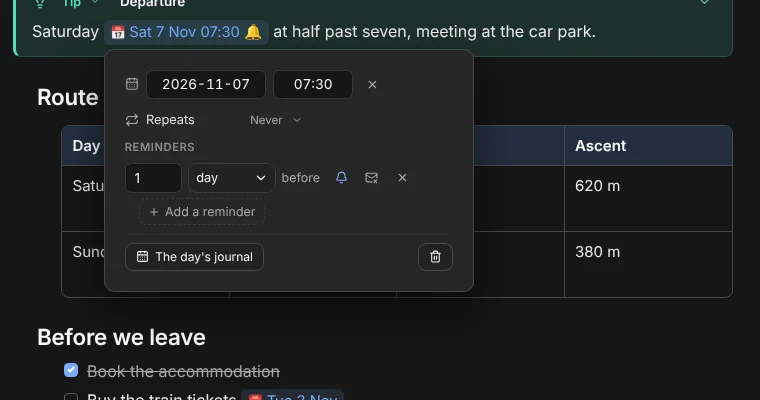Click the Route heading
Screen dimensions: 760x400
pos(68,97)
